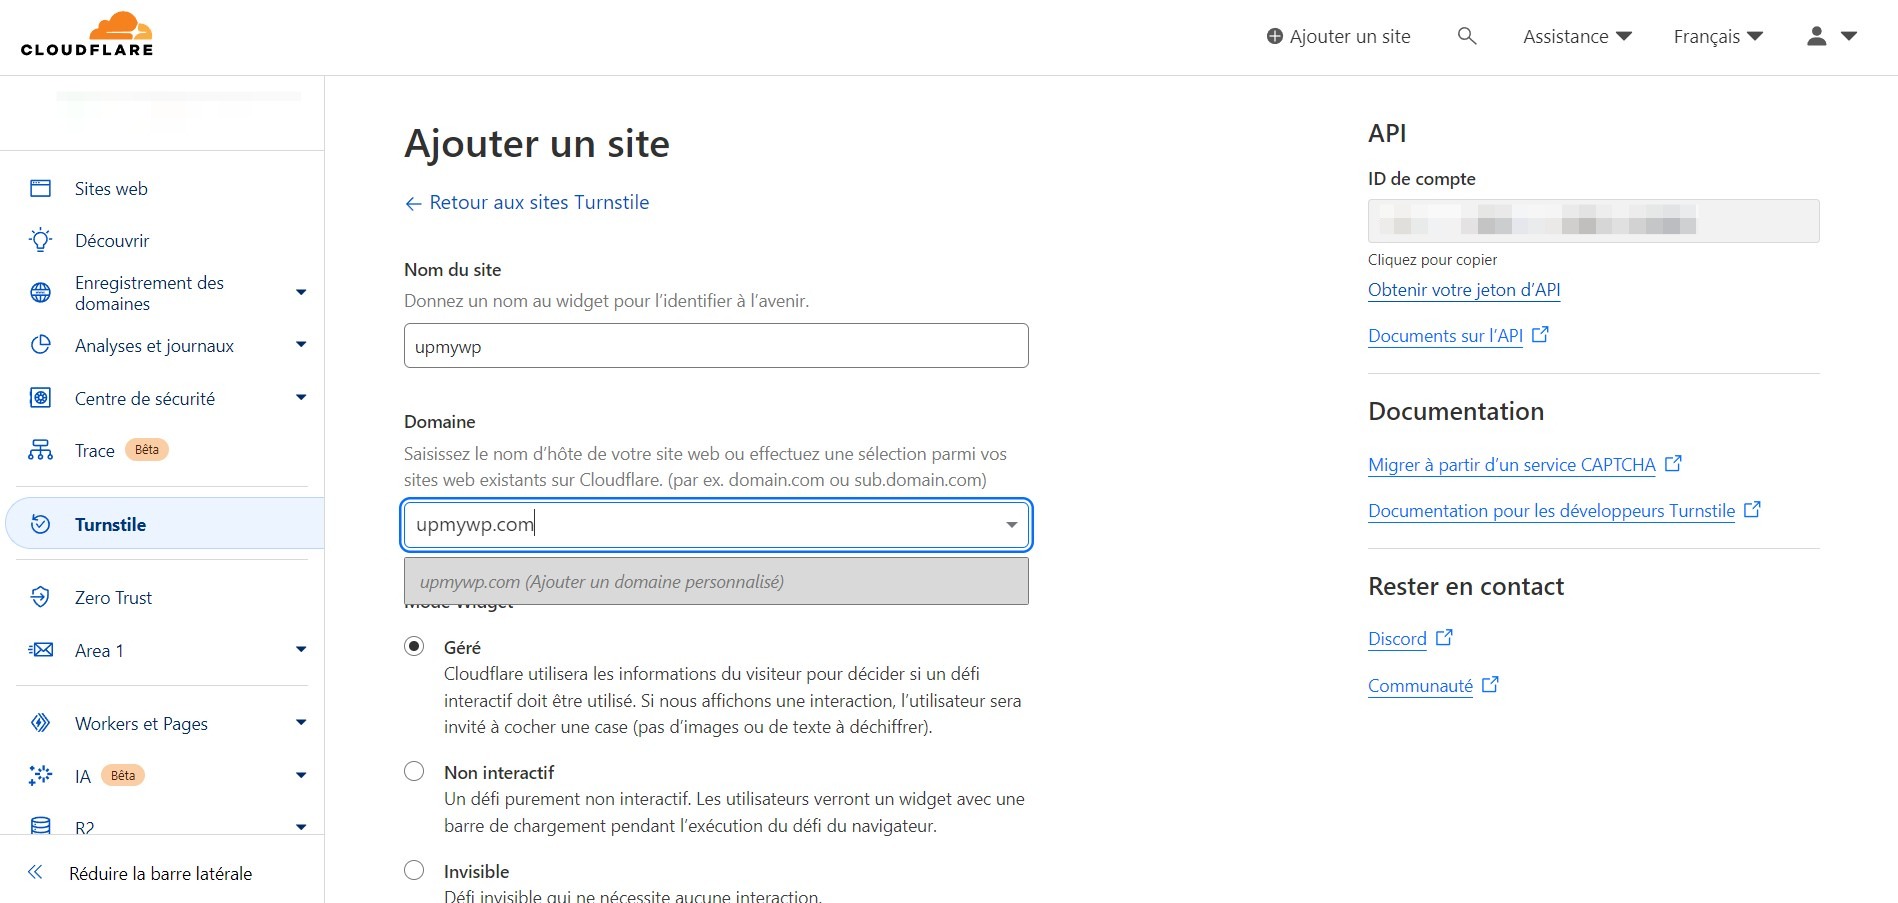Viewport: 1898px width, 903px height.
Task: Select the Invisible widget mode
Action: tap(414, 870)
